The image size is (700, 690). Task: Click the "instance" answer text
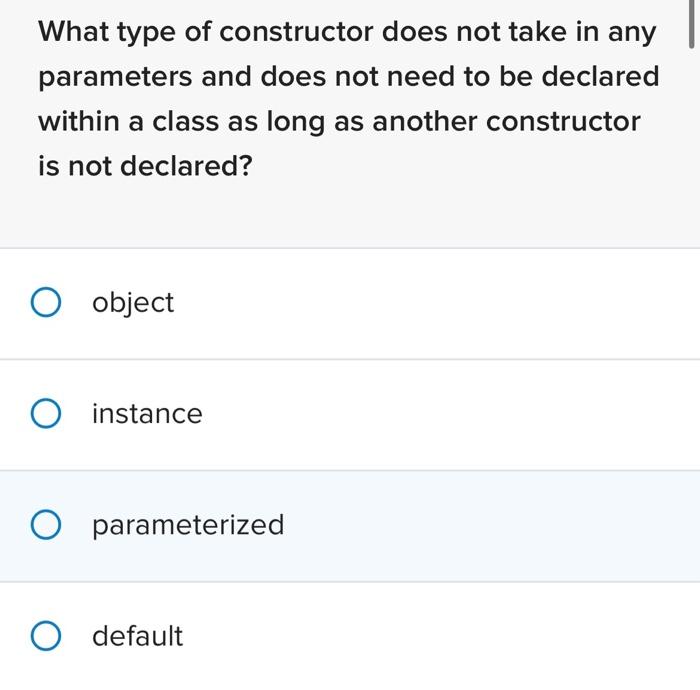point(147,414)
